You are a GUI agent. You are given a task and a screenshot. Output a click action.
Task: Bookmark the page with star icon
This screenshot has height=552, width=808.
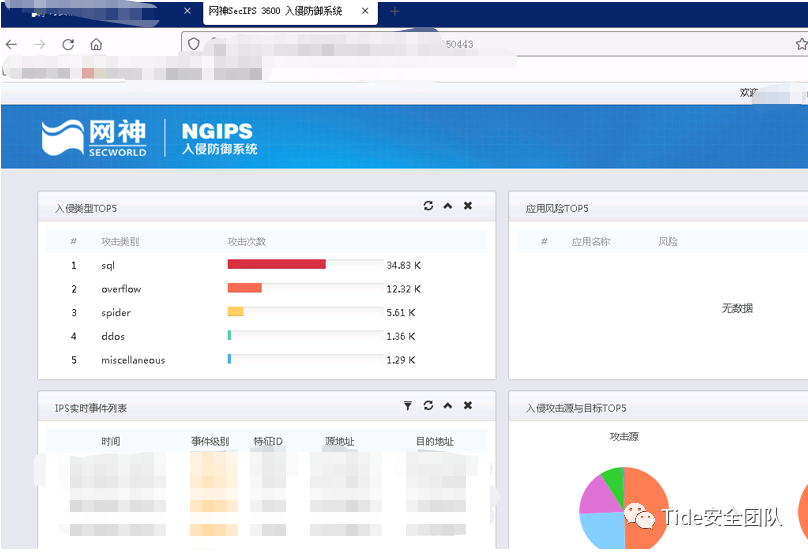pos(801,44)
